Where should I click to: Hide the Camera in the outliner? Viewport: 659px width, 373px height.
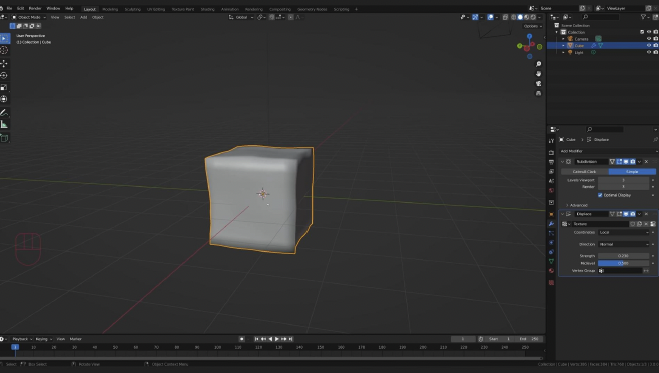pyautogui.click(x=648, y=39)
